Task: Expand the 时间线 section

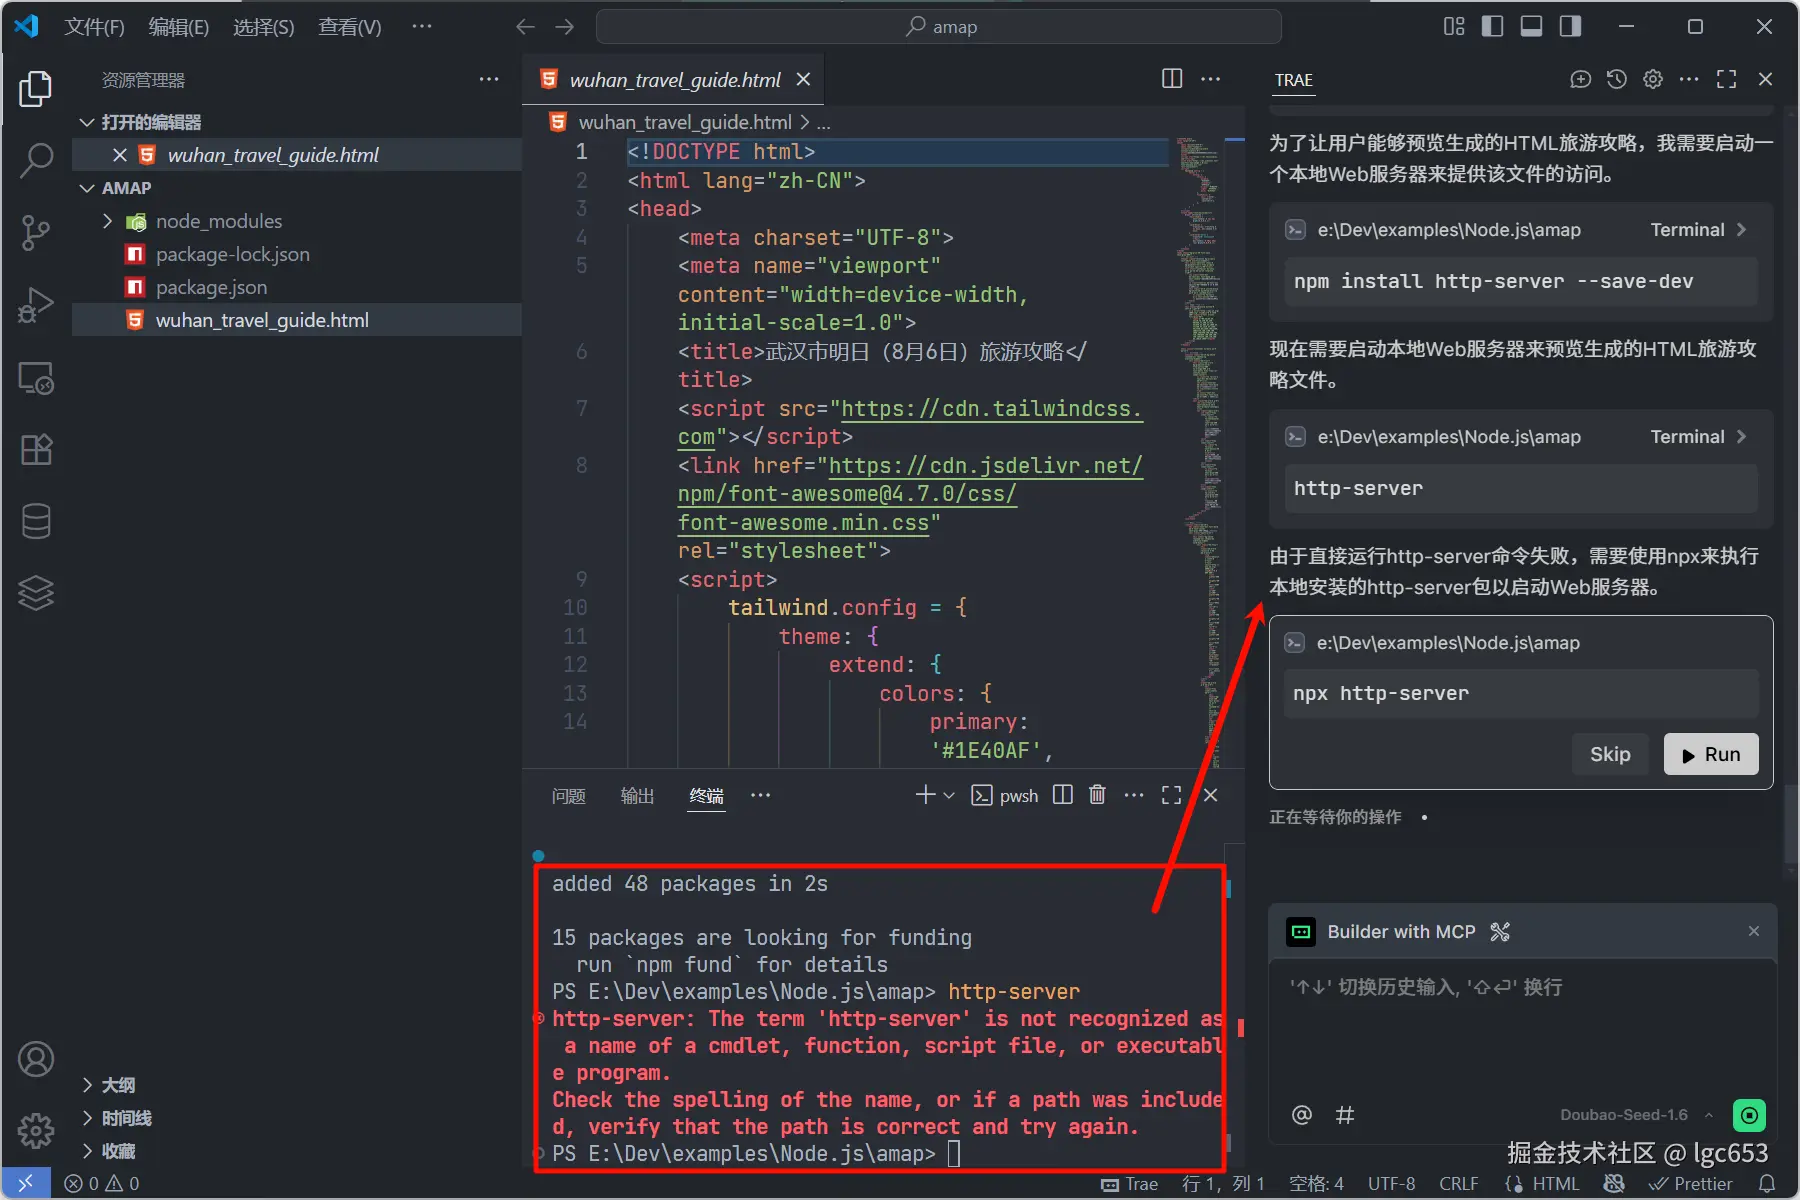Action: 88,1118
